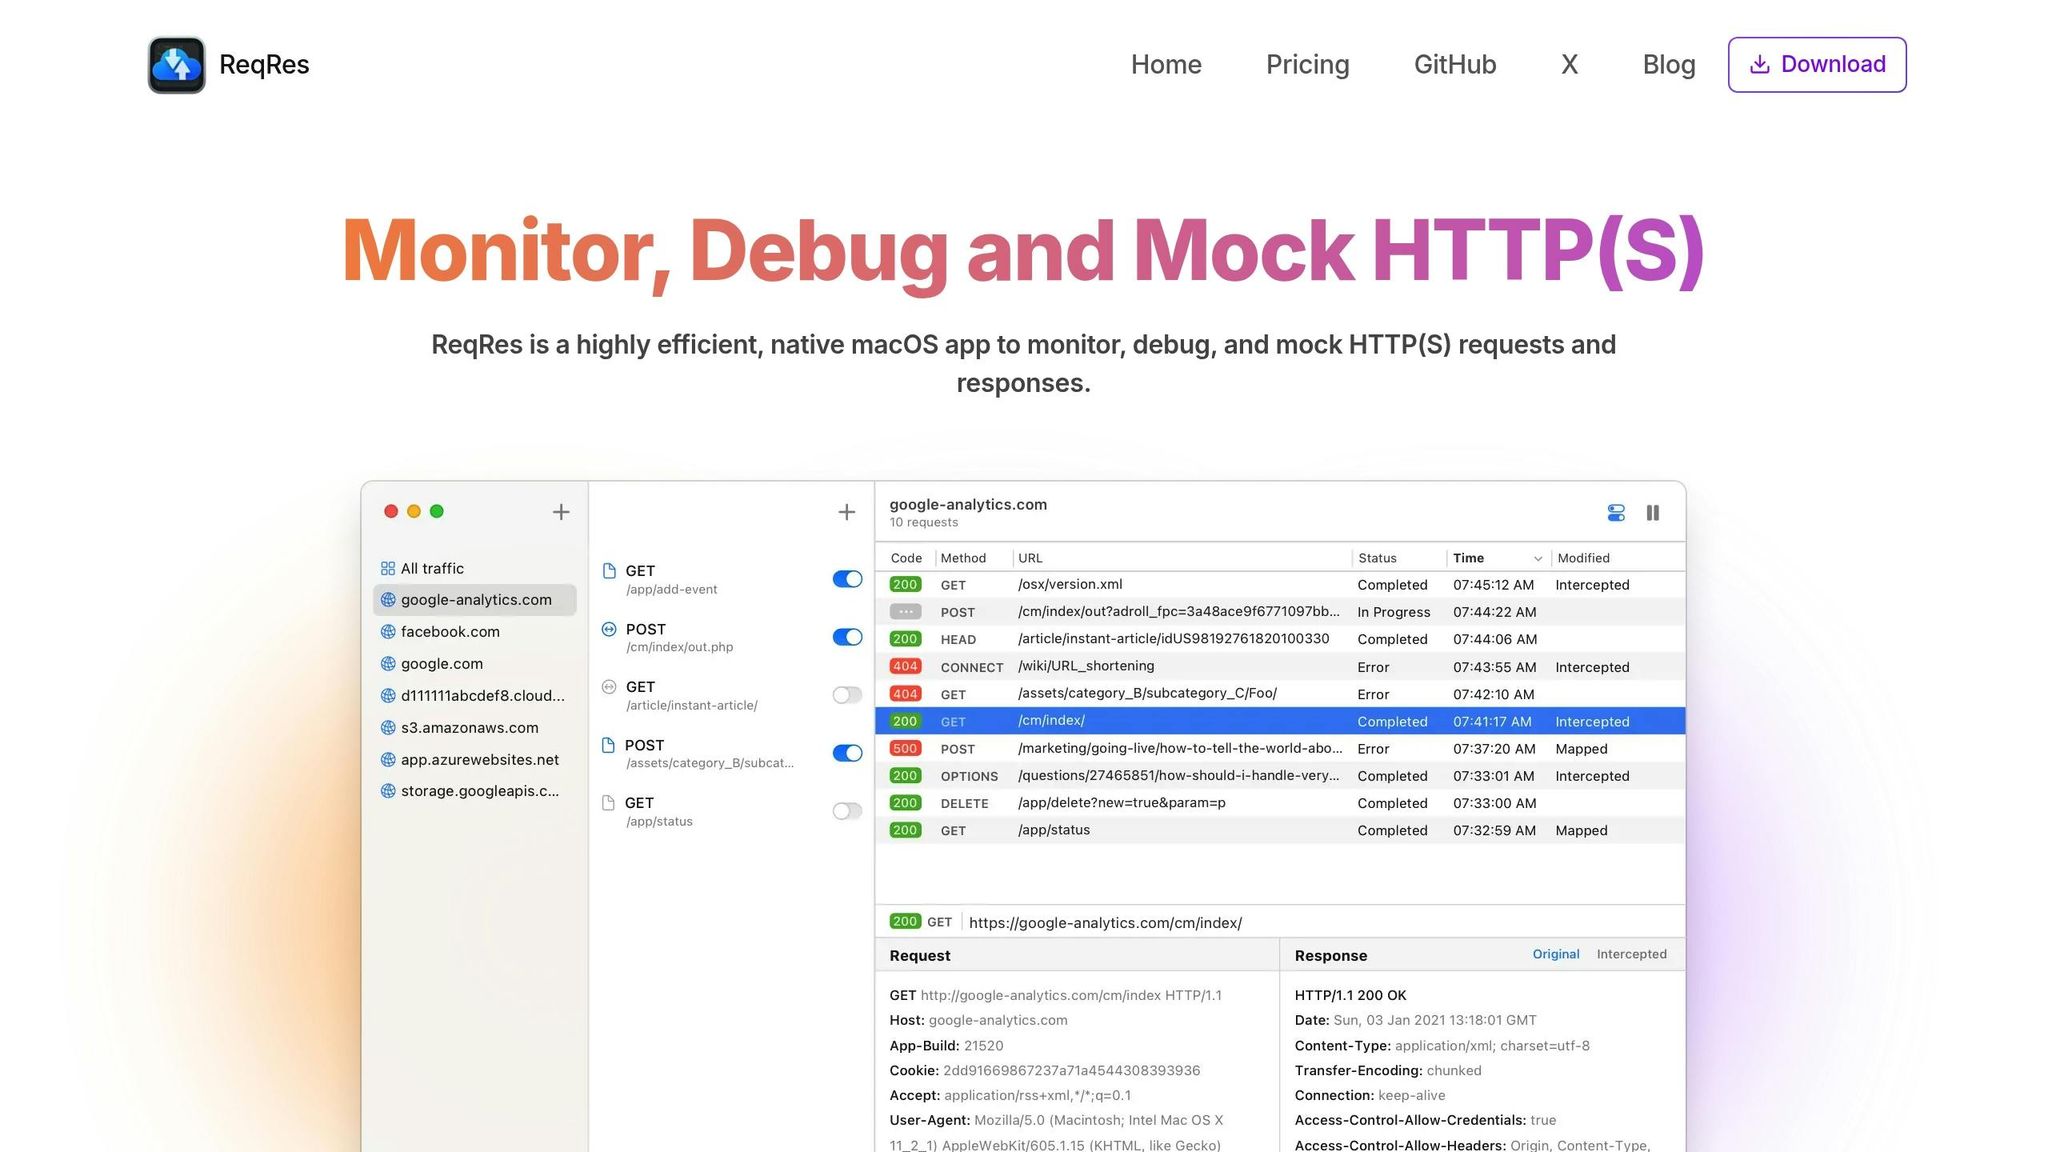Viewport: 2048px width, 1152px height.
Task: Select the /article/instant-article/idUS98192761820100330 row
Action: point(1280,639)
